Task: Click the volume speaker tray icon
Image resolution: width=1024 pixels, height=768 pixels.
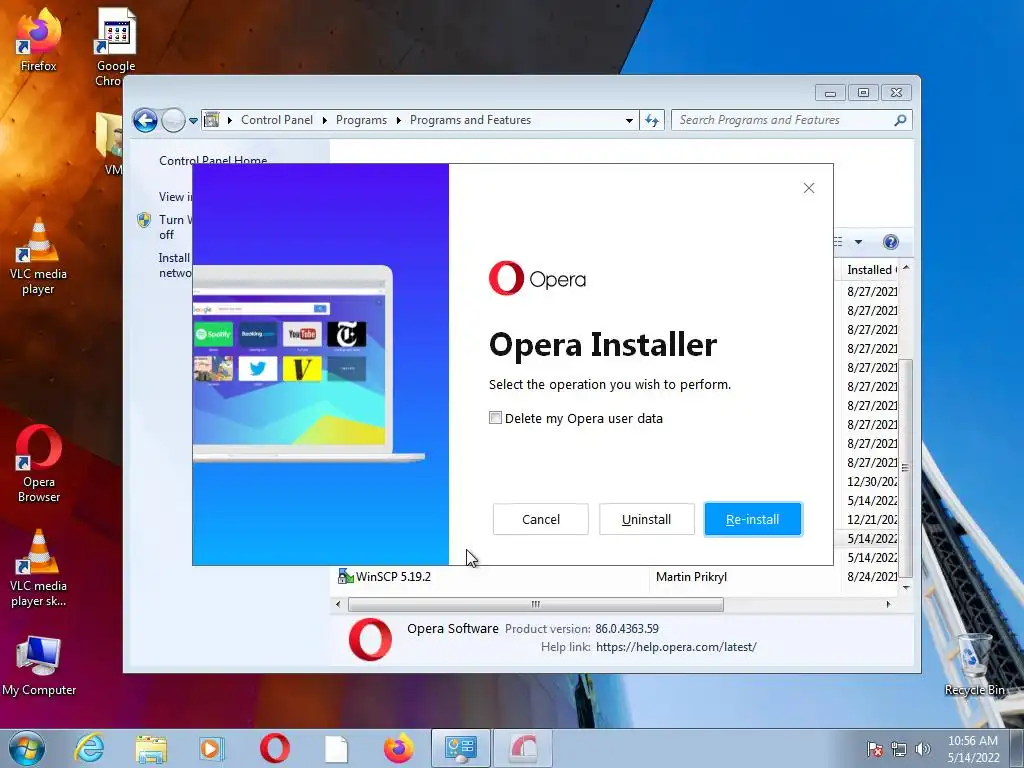Action: tap(922, 749)
